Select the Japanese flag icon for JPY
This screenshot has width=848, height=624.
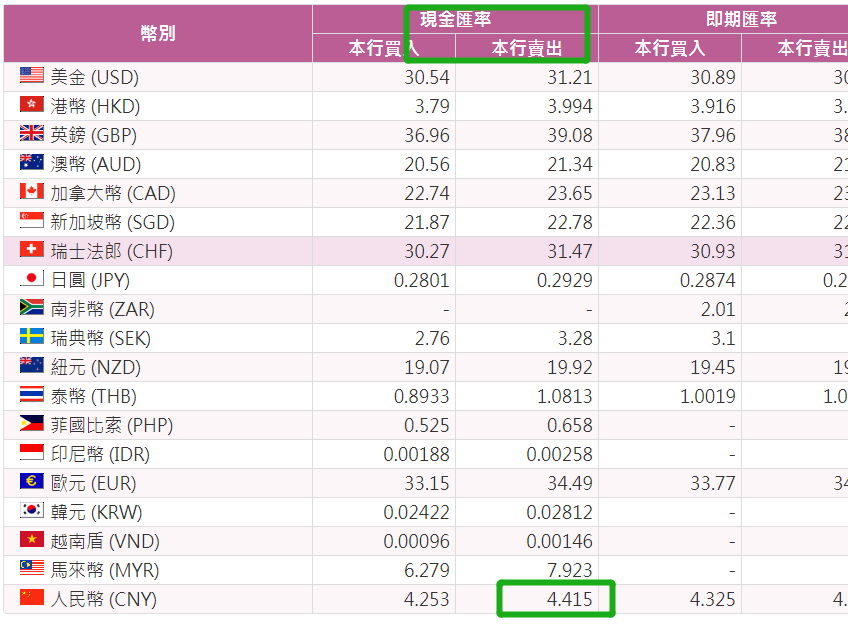coord(32,279)
